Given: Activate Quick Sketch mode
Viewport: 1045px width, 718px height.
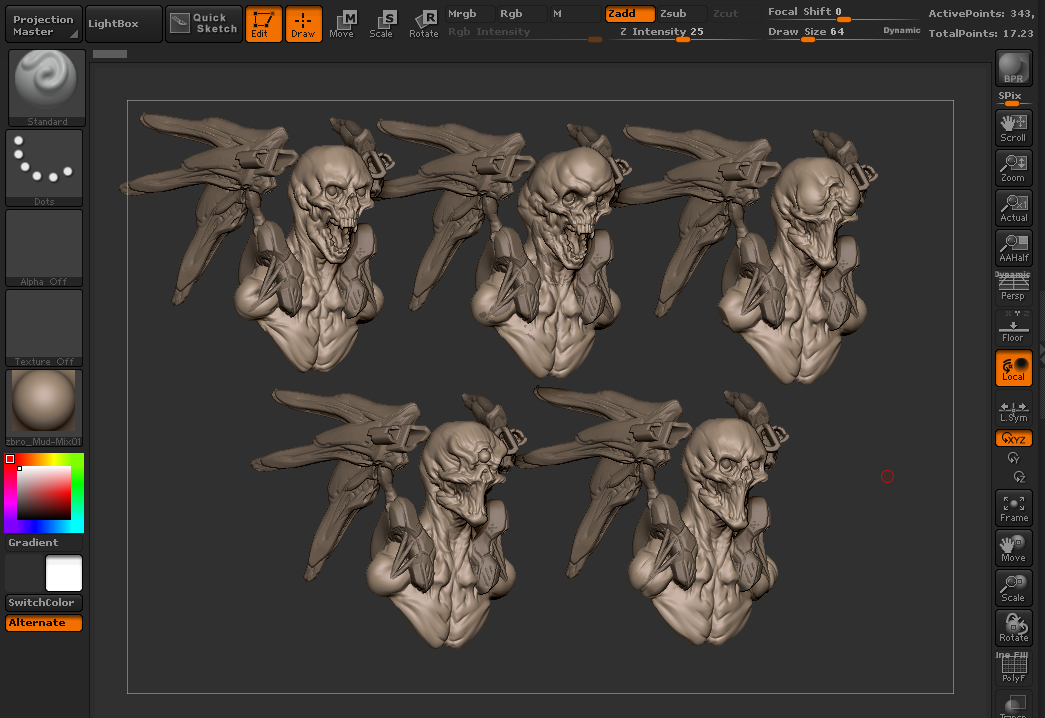Looking at the screenshot, I should click(x=203, y=25).
